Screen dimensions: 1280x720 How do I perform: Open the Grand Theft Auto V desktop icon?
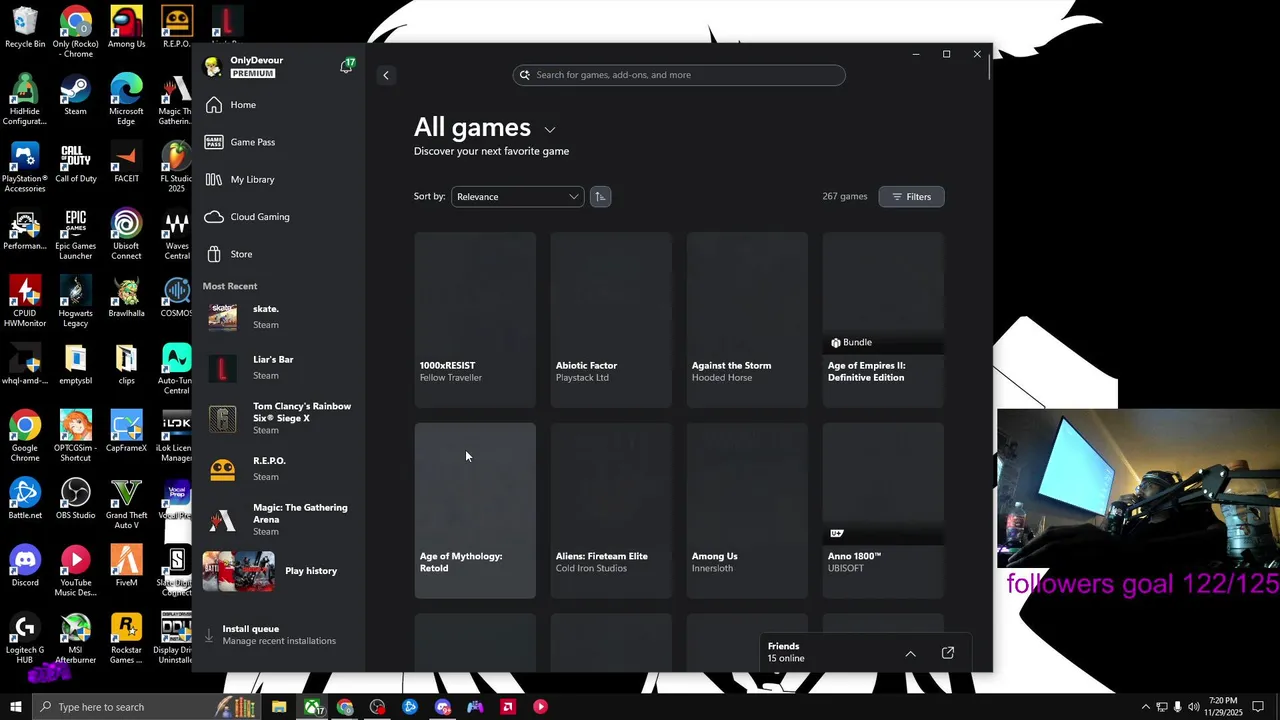coord(126,505)
